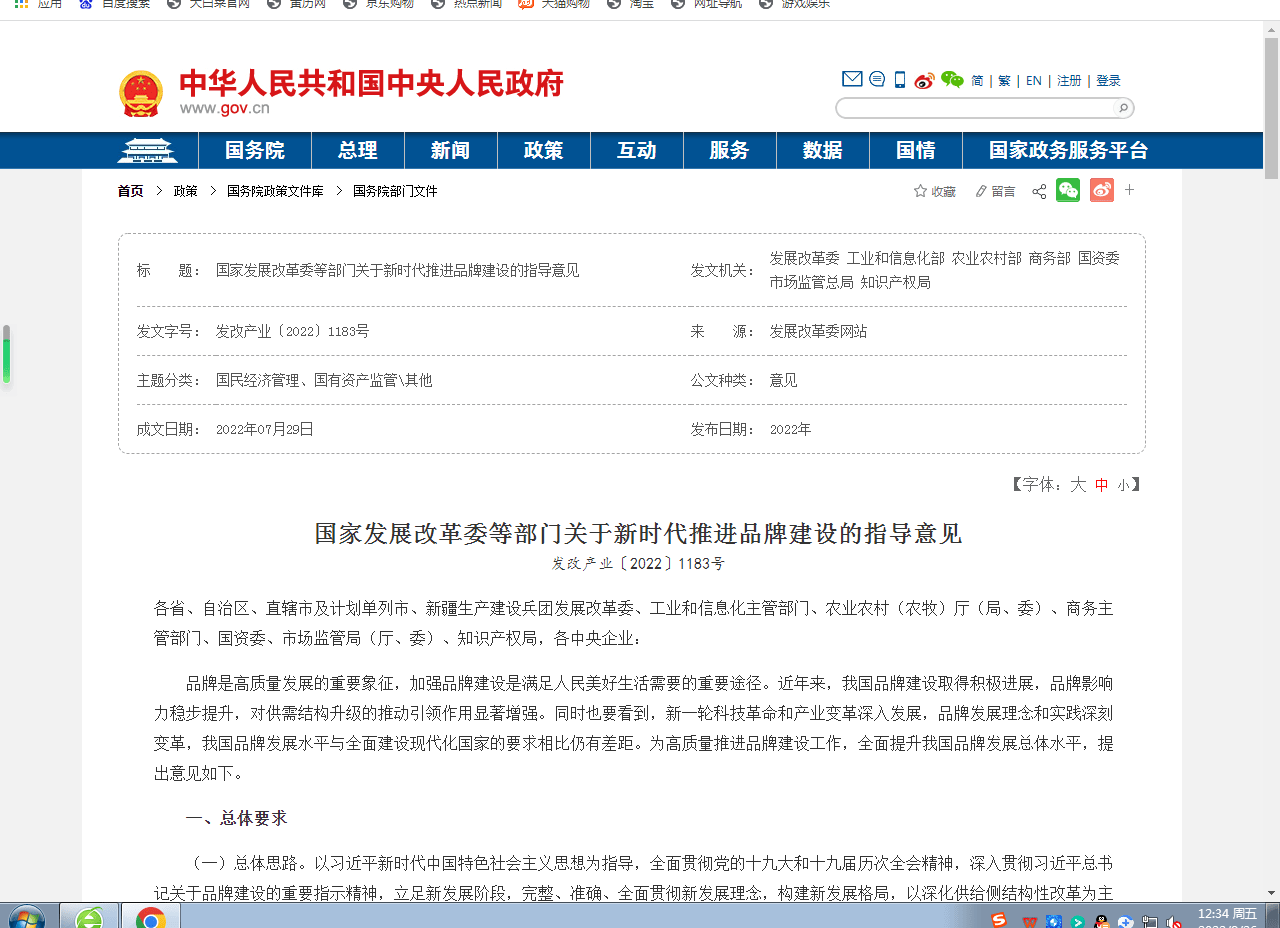Switch to traditional Chinese 繁

click(1004, 81)
